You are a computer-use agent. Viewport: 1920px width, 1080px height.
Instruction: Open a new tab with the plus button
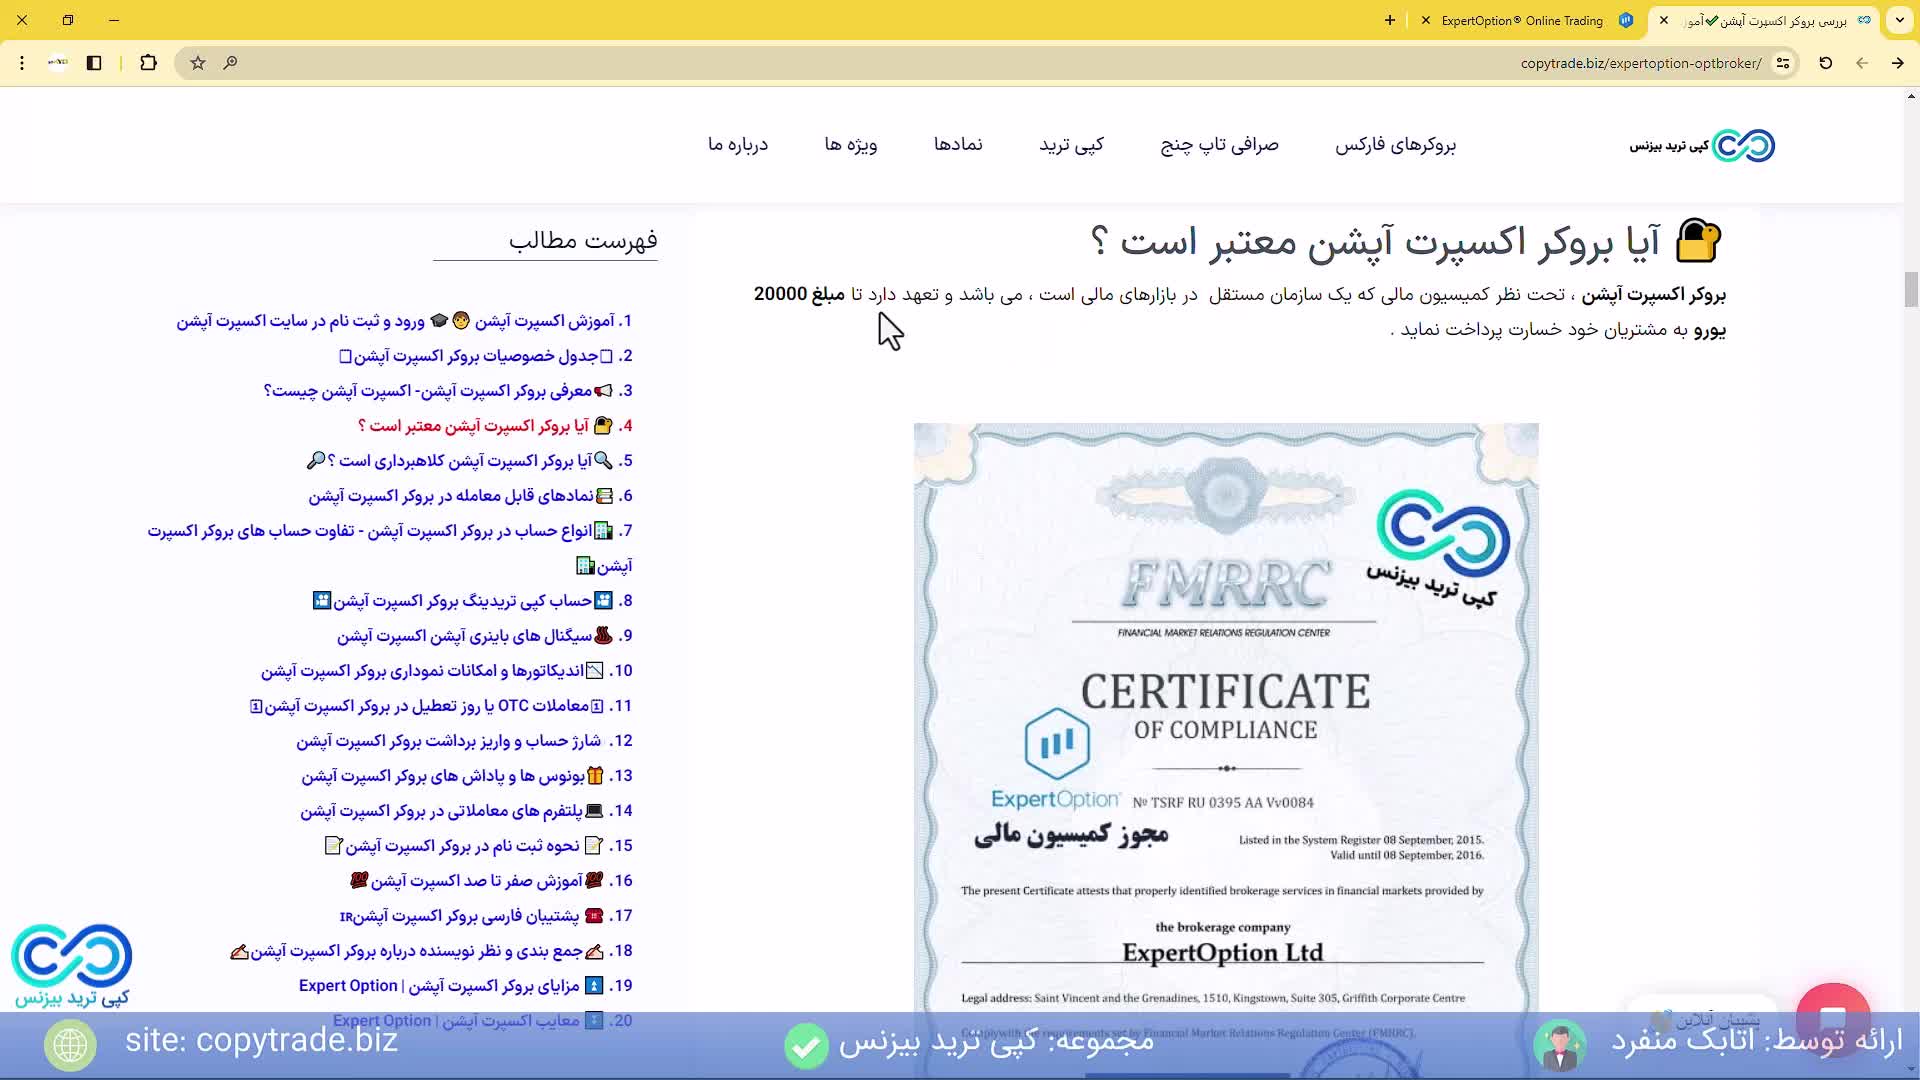[1390, 20]
